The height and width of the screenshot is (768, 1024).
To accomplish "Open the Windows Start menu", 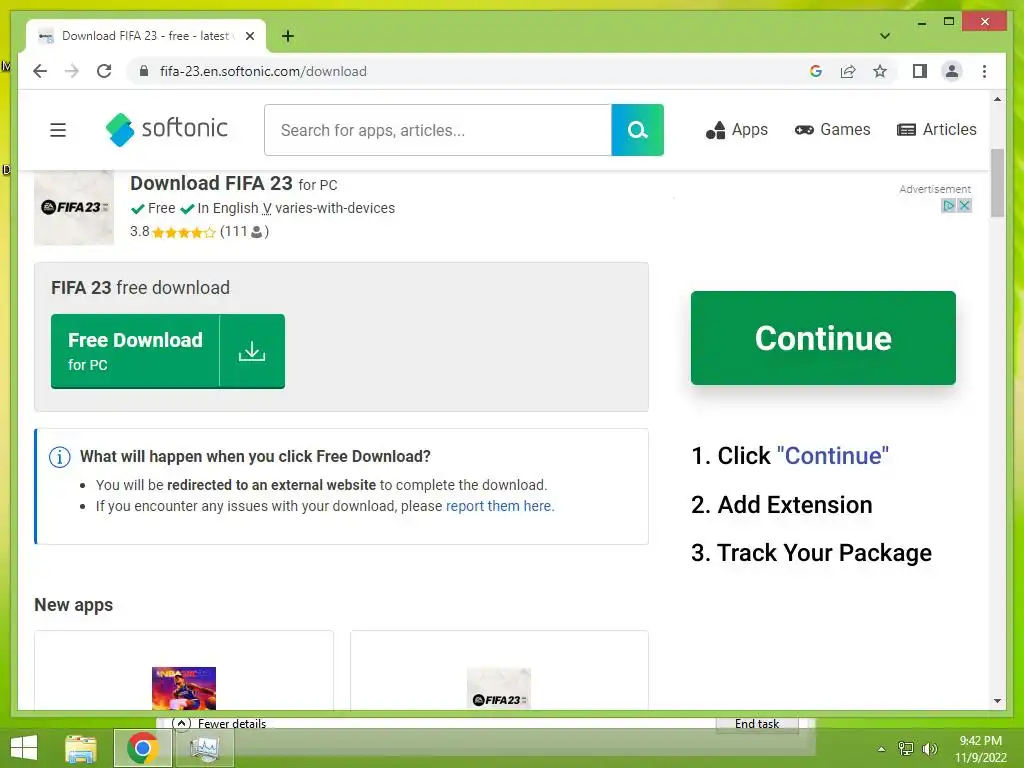I will point(24,748).
